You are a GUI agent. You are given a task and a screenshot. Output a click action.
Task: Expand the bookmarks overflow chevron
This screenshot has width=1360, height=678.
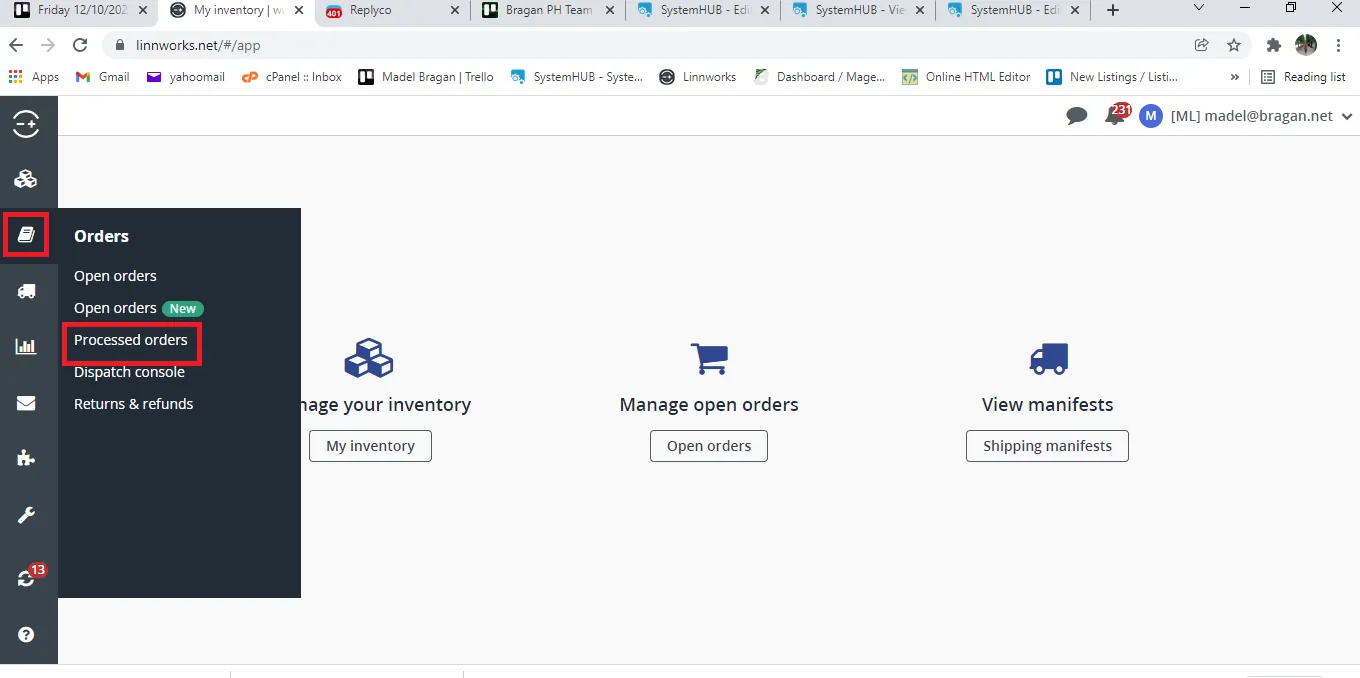click(1235, 77)
